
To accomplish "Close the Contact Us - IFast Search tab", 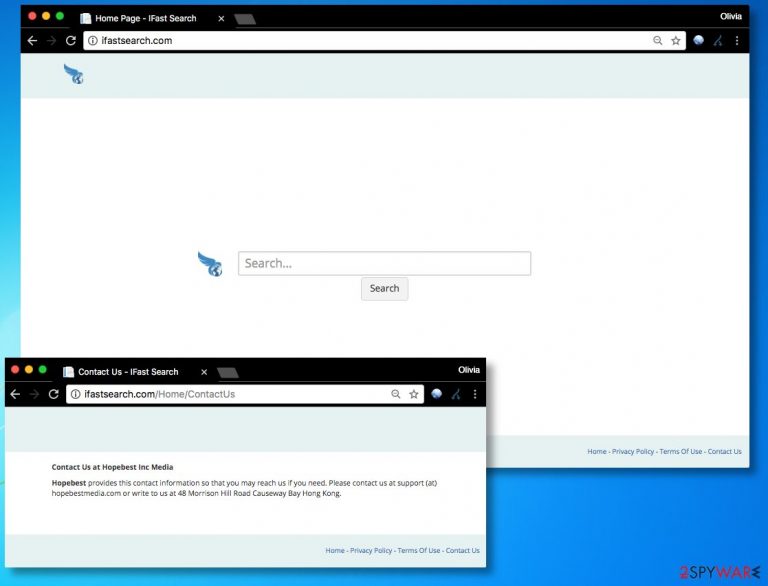I will tap(204, 372).
